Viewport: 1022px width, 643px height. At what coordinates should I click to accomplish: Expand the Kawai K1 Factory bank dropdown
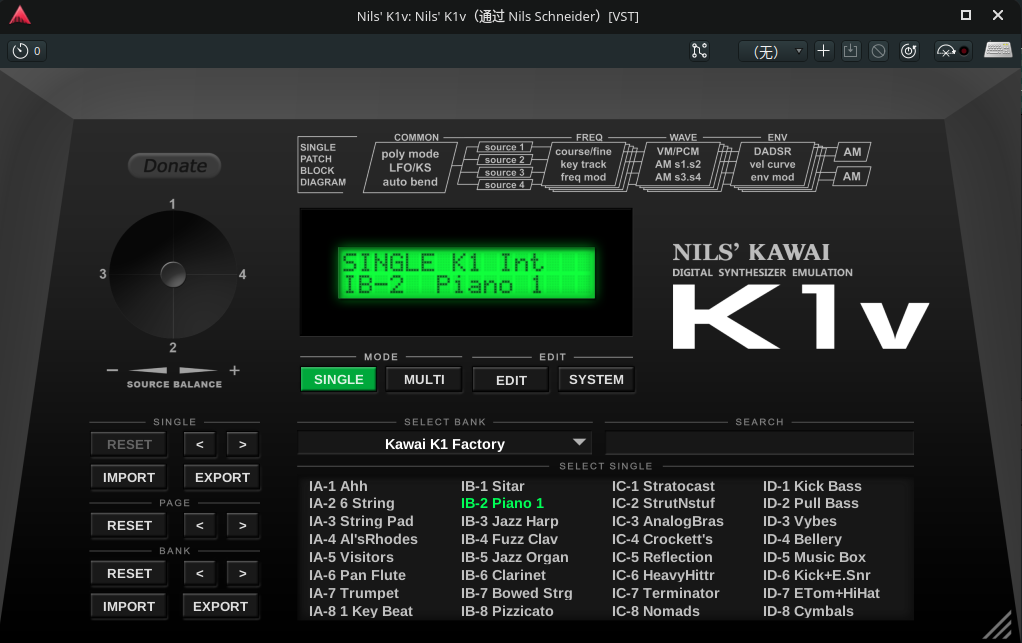click(x=445, y=444)
